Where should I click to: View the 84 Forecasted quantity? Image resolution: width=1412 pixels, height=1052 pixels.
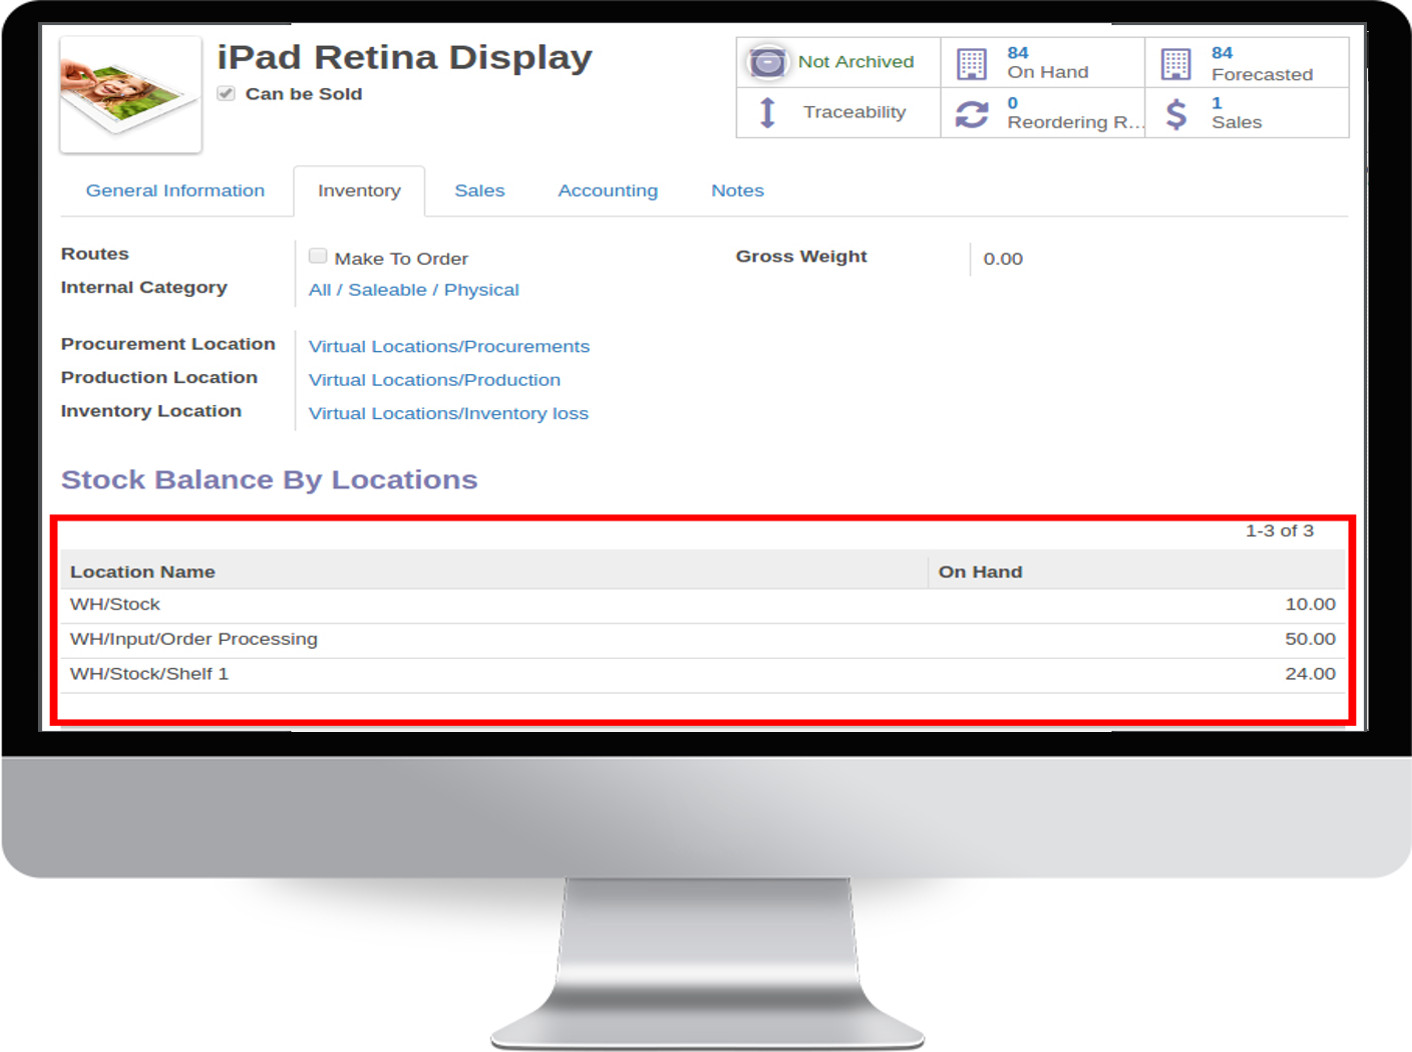pos(1247,62)
